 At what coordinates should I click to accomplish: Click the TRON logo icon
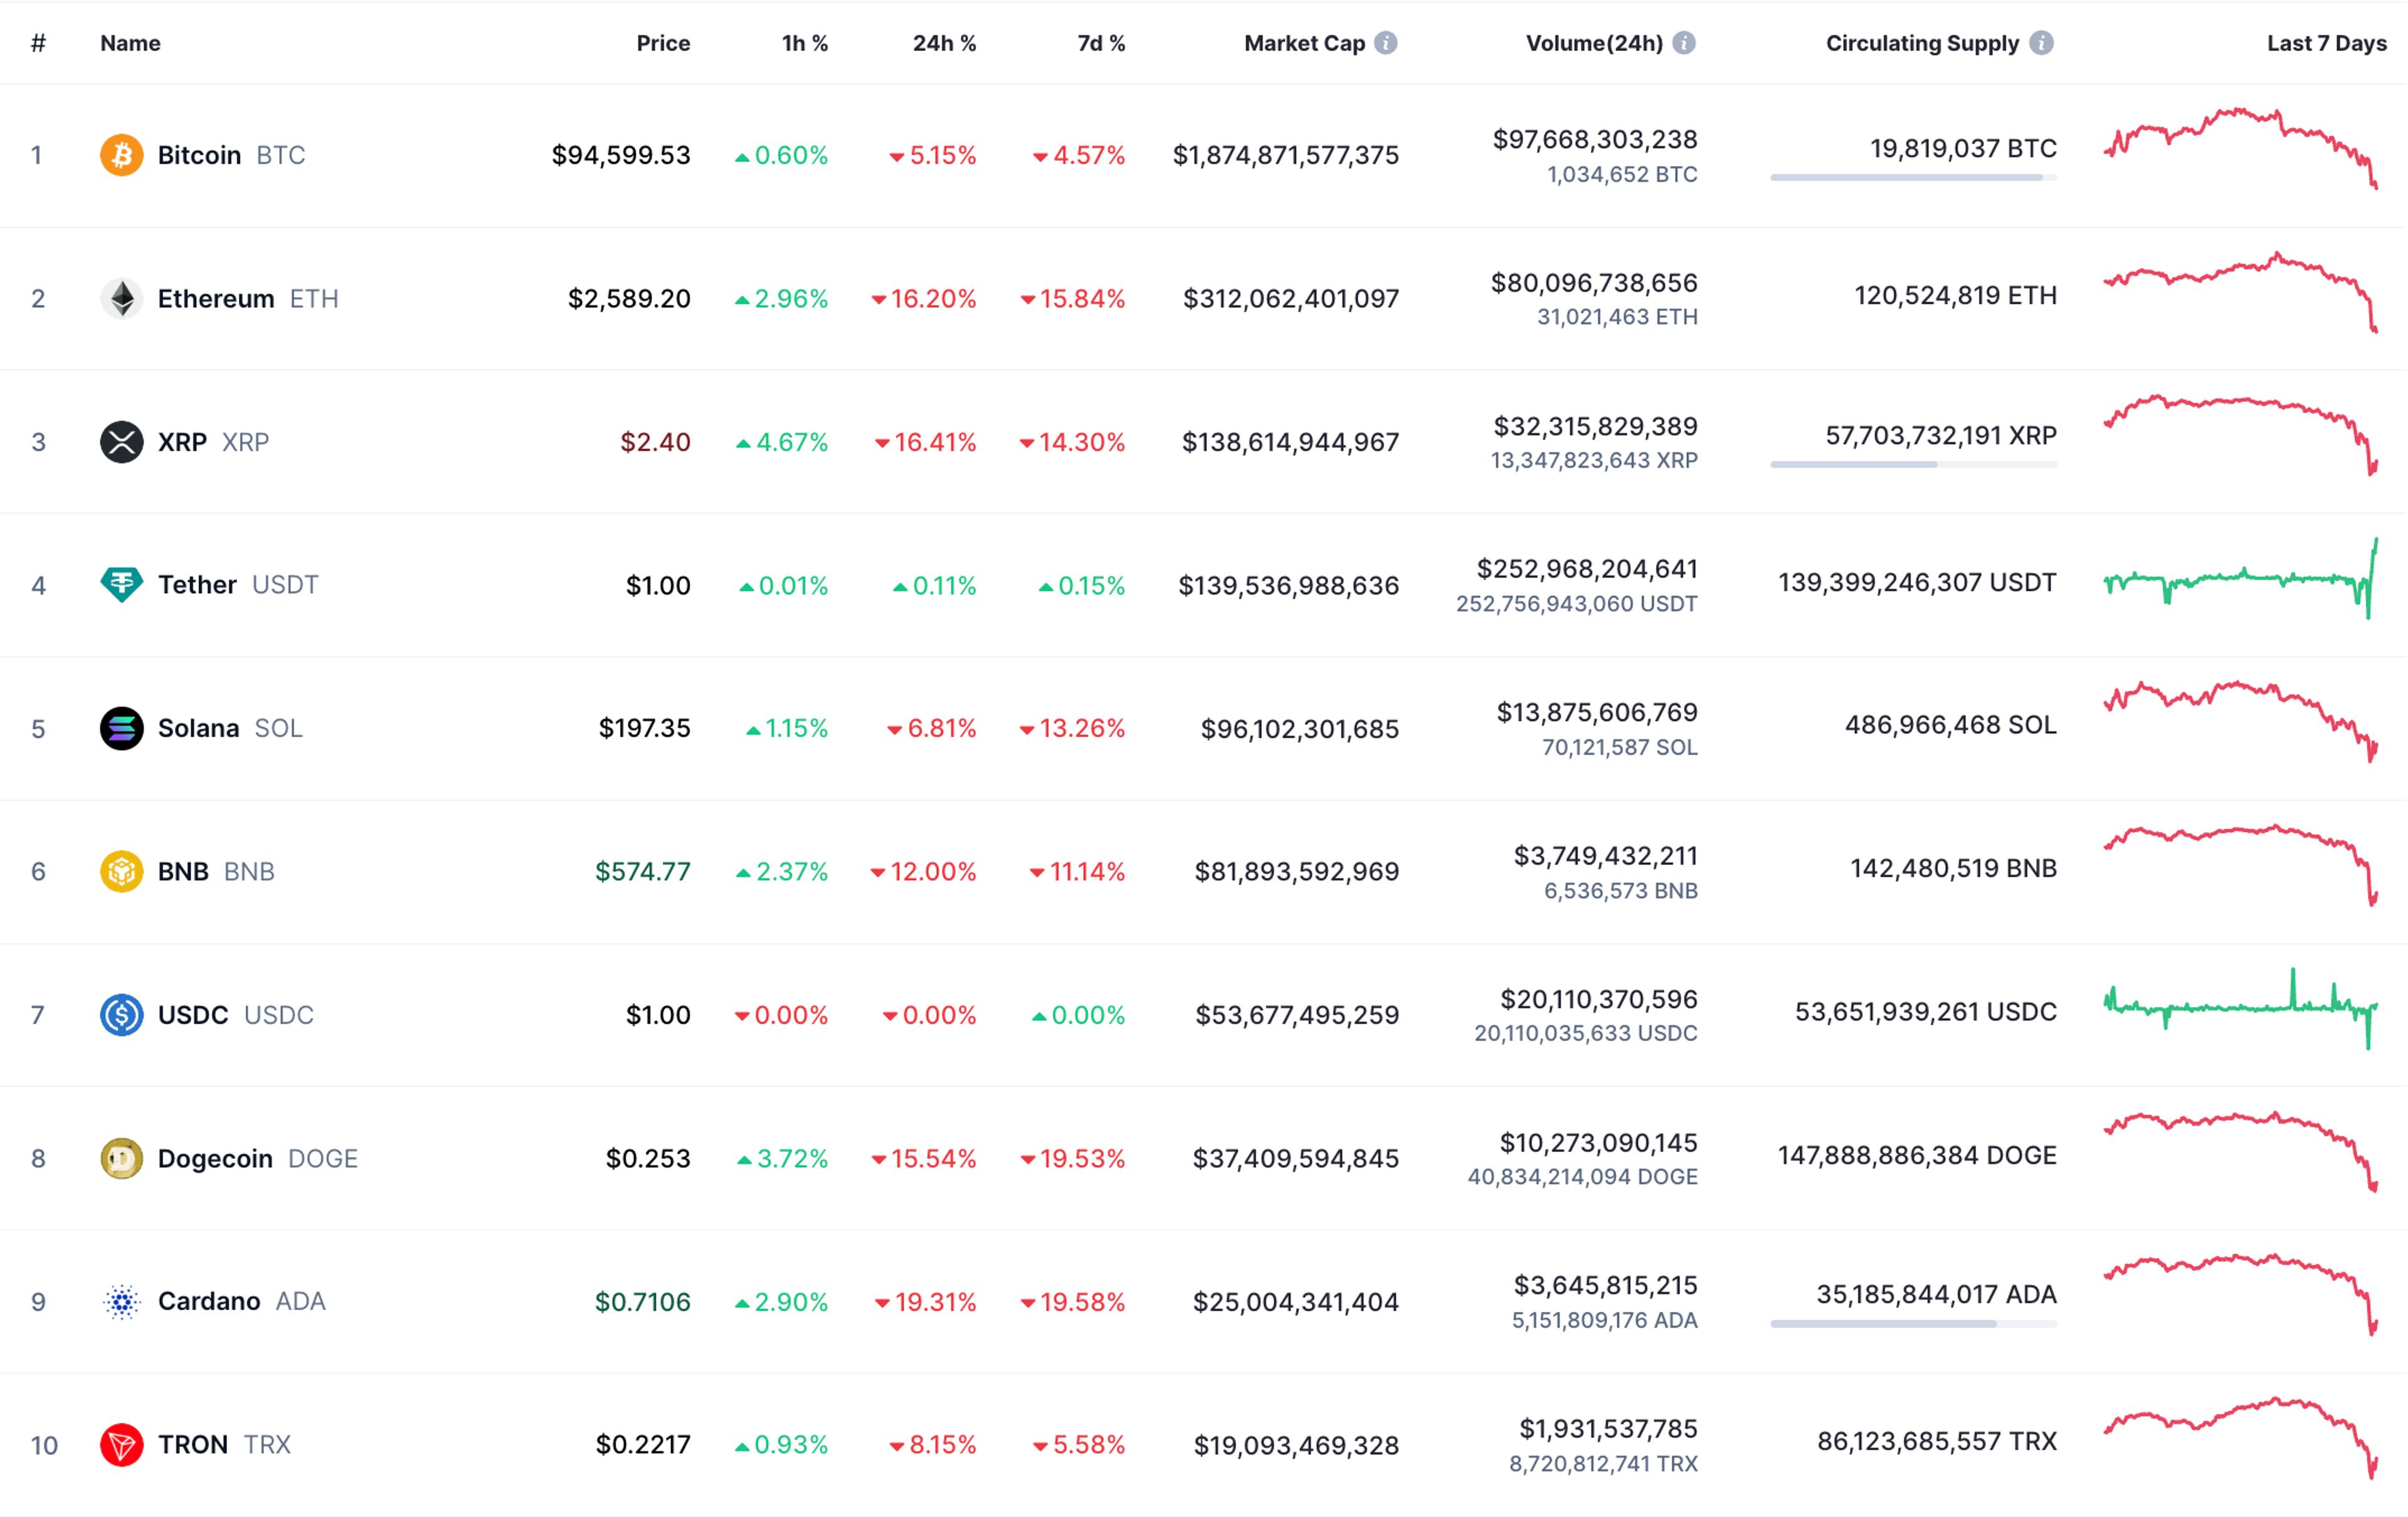pos(121,1444)
